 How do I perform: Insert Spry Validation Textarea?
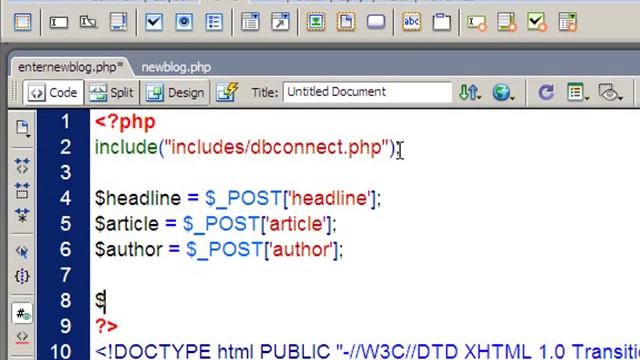click(x=507, y=22)
